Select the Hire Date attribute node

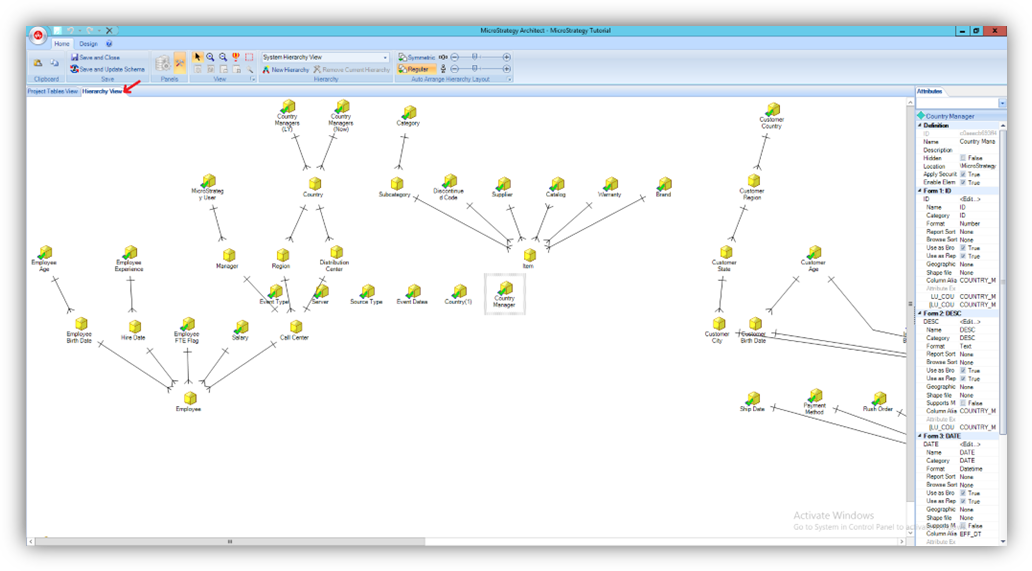tap(134, 330)
